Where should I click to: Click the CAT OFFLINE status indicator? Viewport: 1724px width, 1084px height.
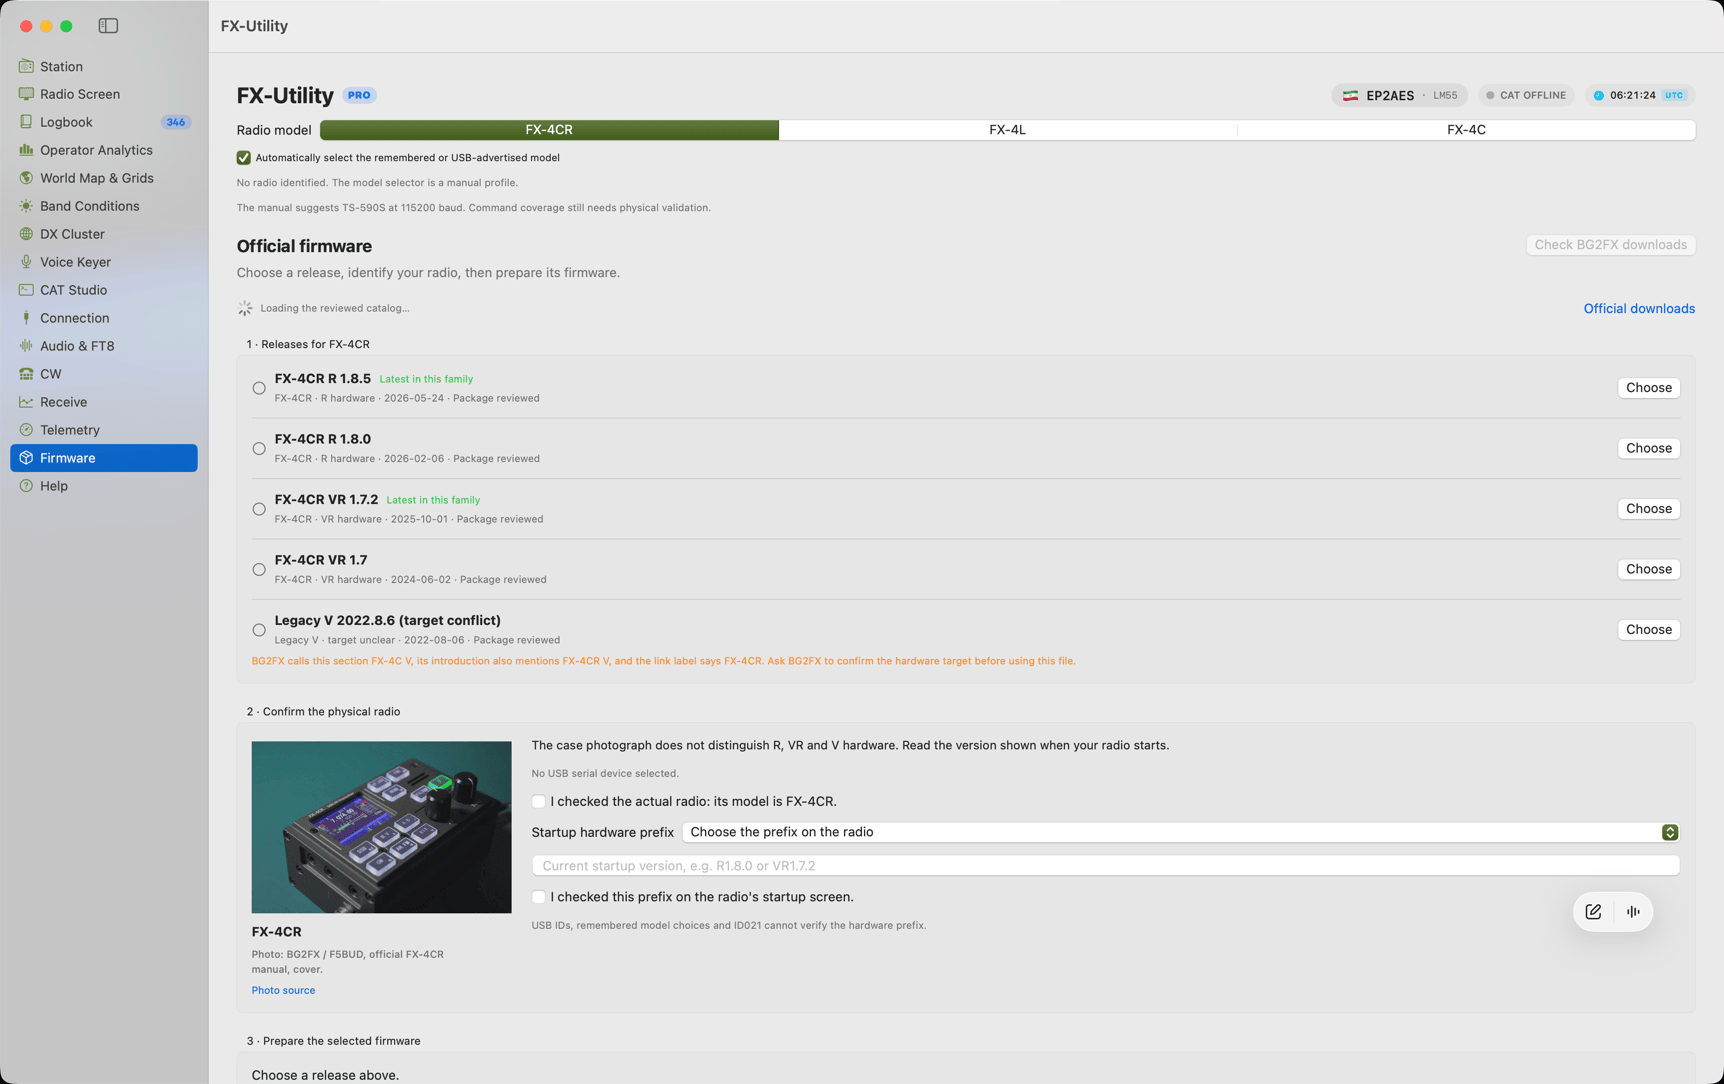click(1525, 96)
